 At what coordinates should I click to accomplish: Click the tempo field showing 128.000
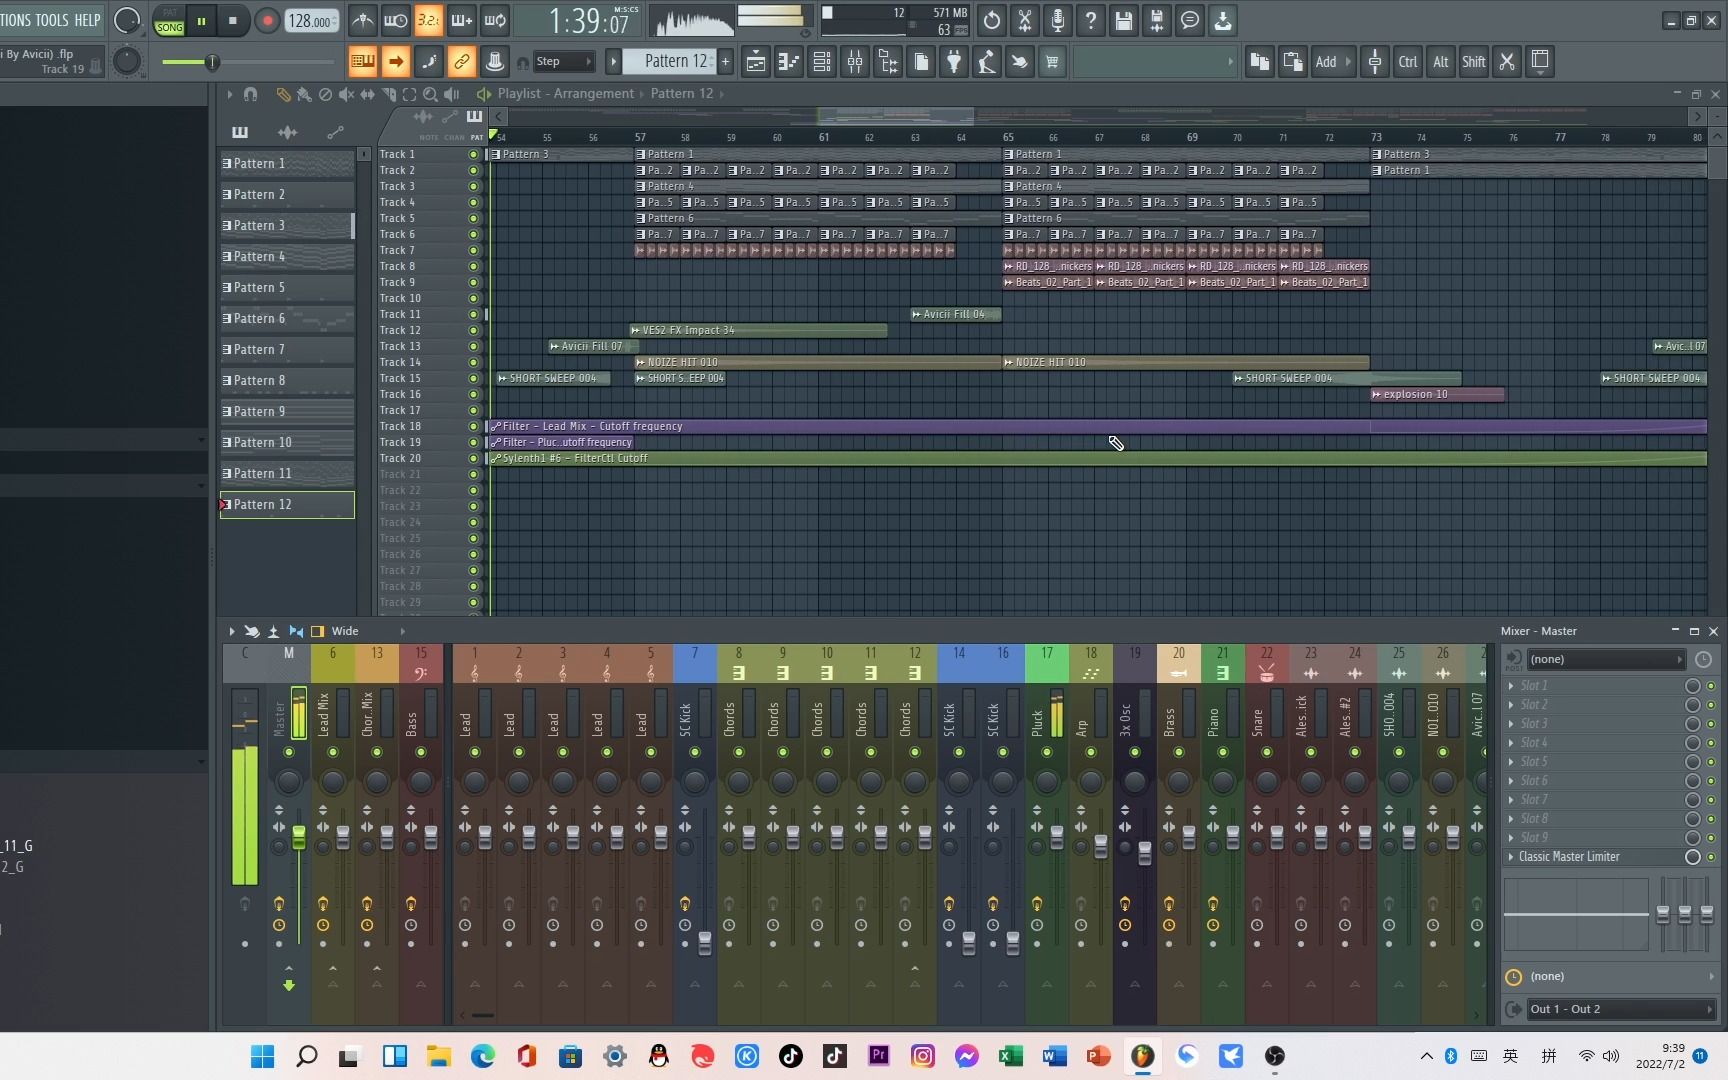click(x=311, y=21)
